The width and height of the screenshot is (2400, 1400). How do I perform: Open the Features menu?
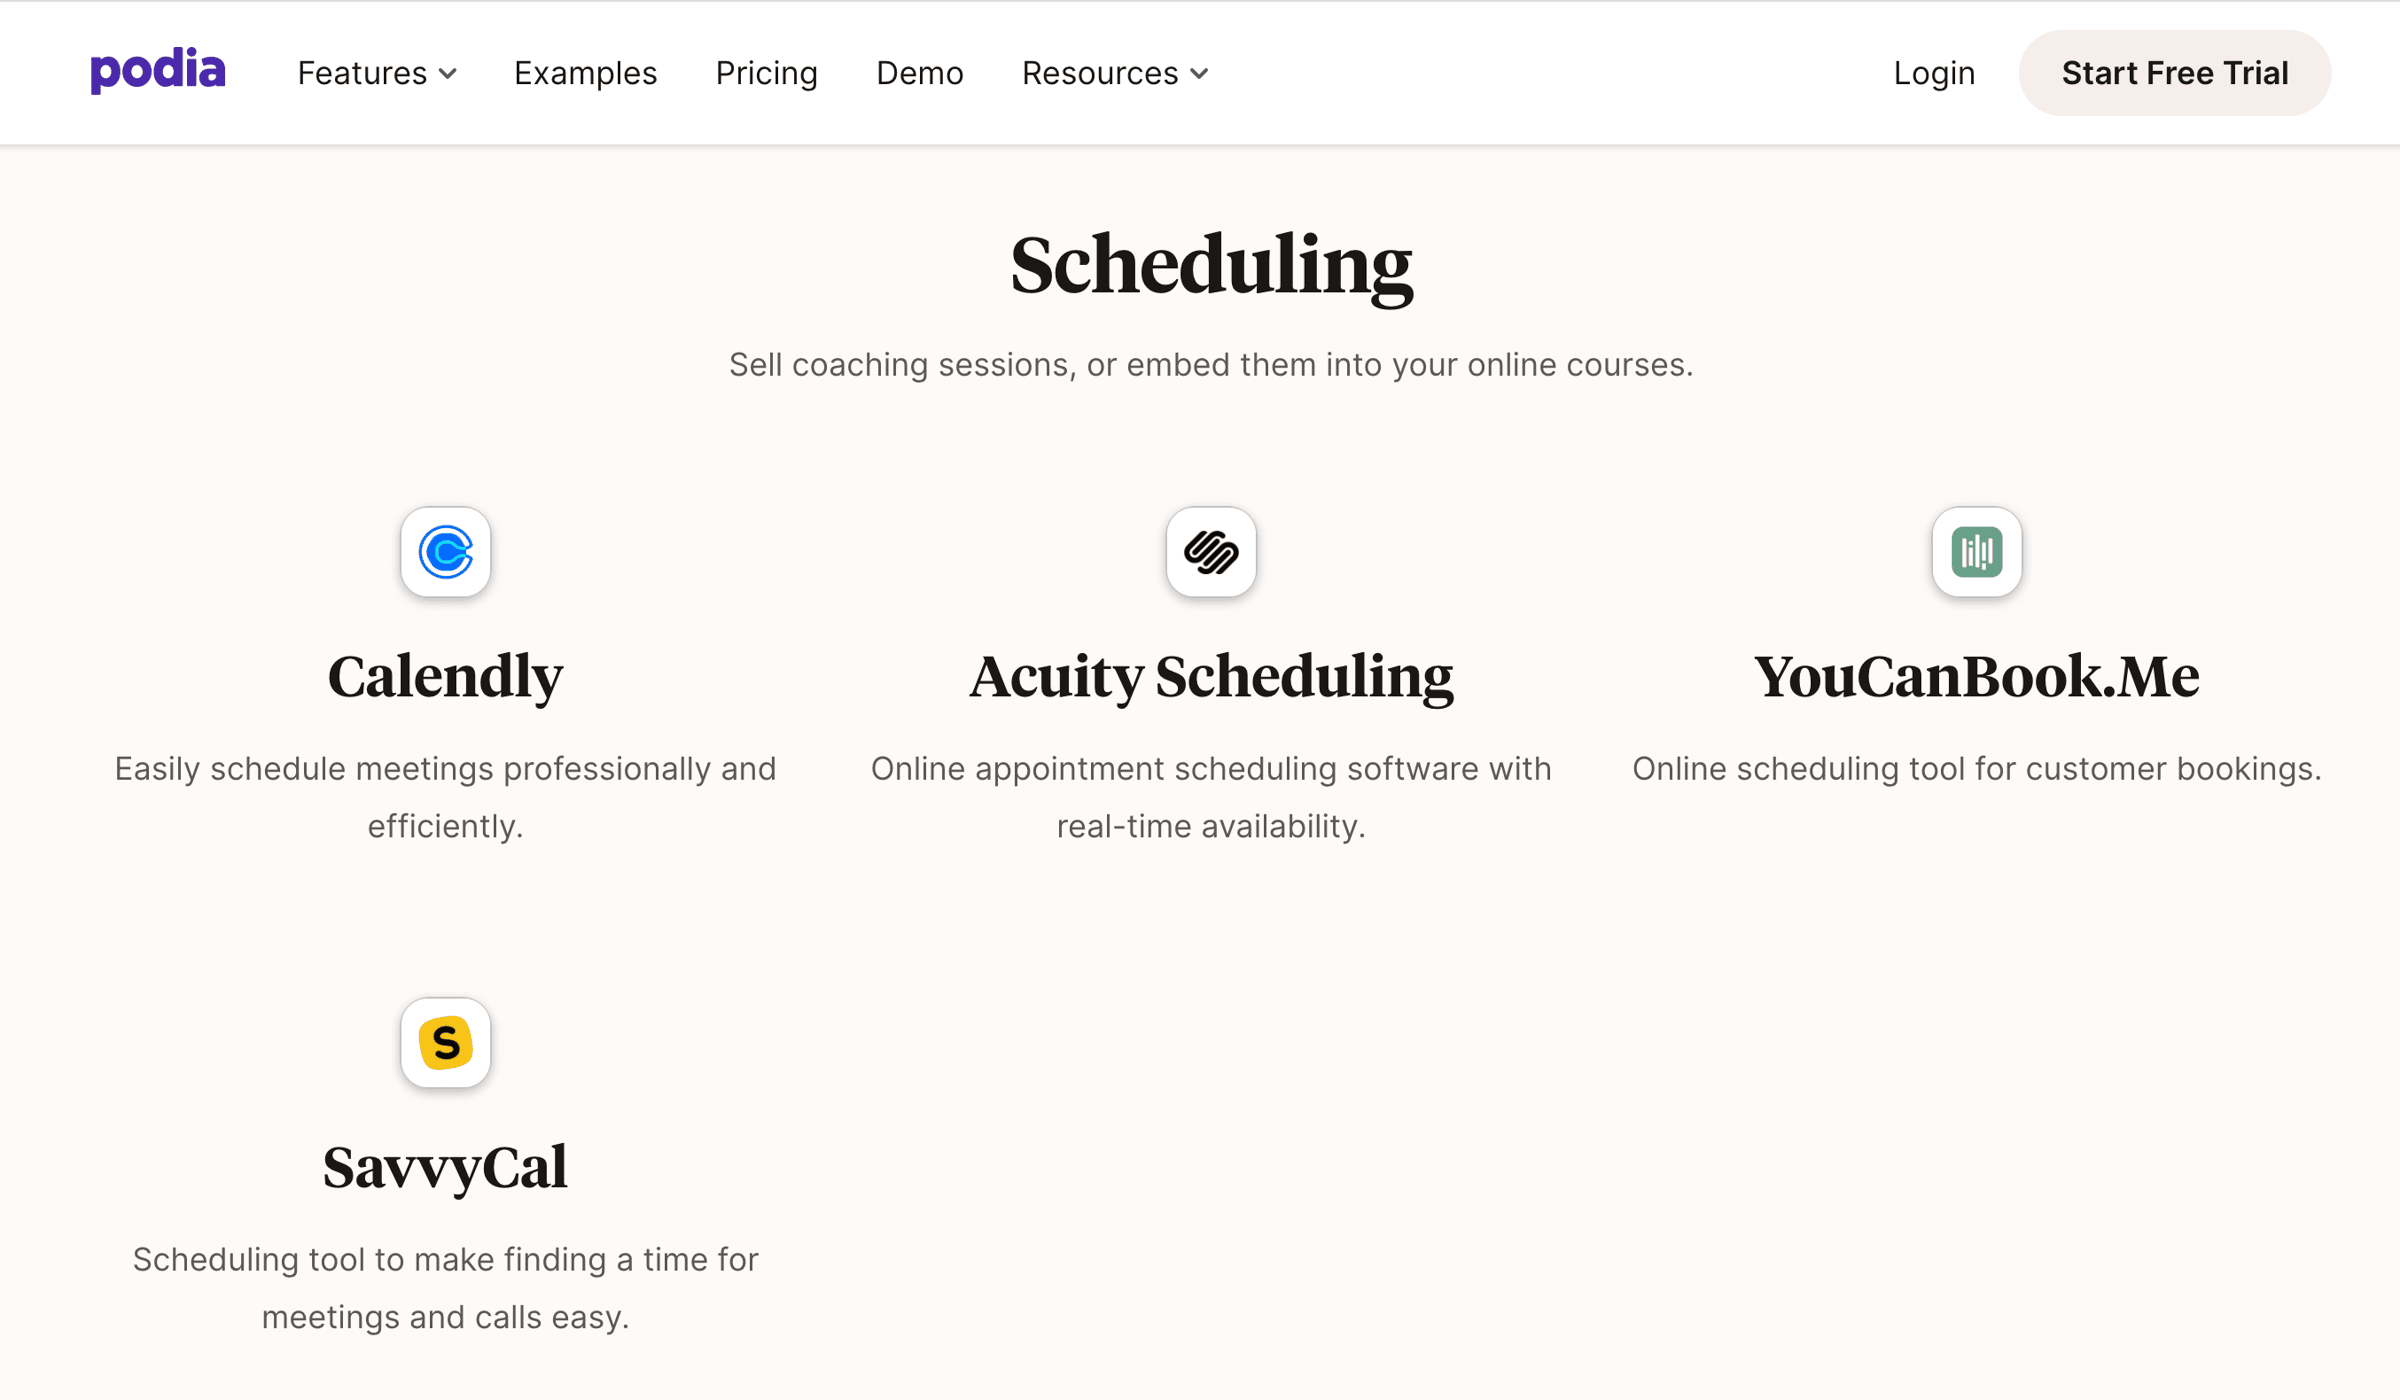(x=377, y=73)
